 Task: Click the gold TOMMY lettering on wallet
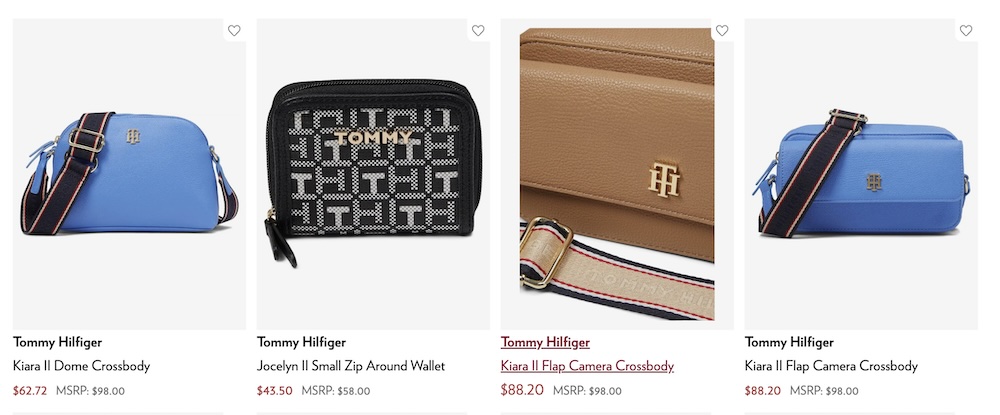pyautogui.click(x=373, y=138)
